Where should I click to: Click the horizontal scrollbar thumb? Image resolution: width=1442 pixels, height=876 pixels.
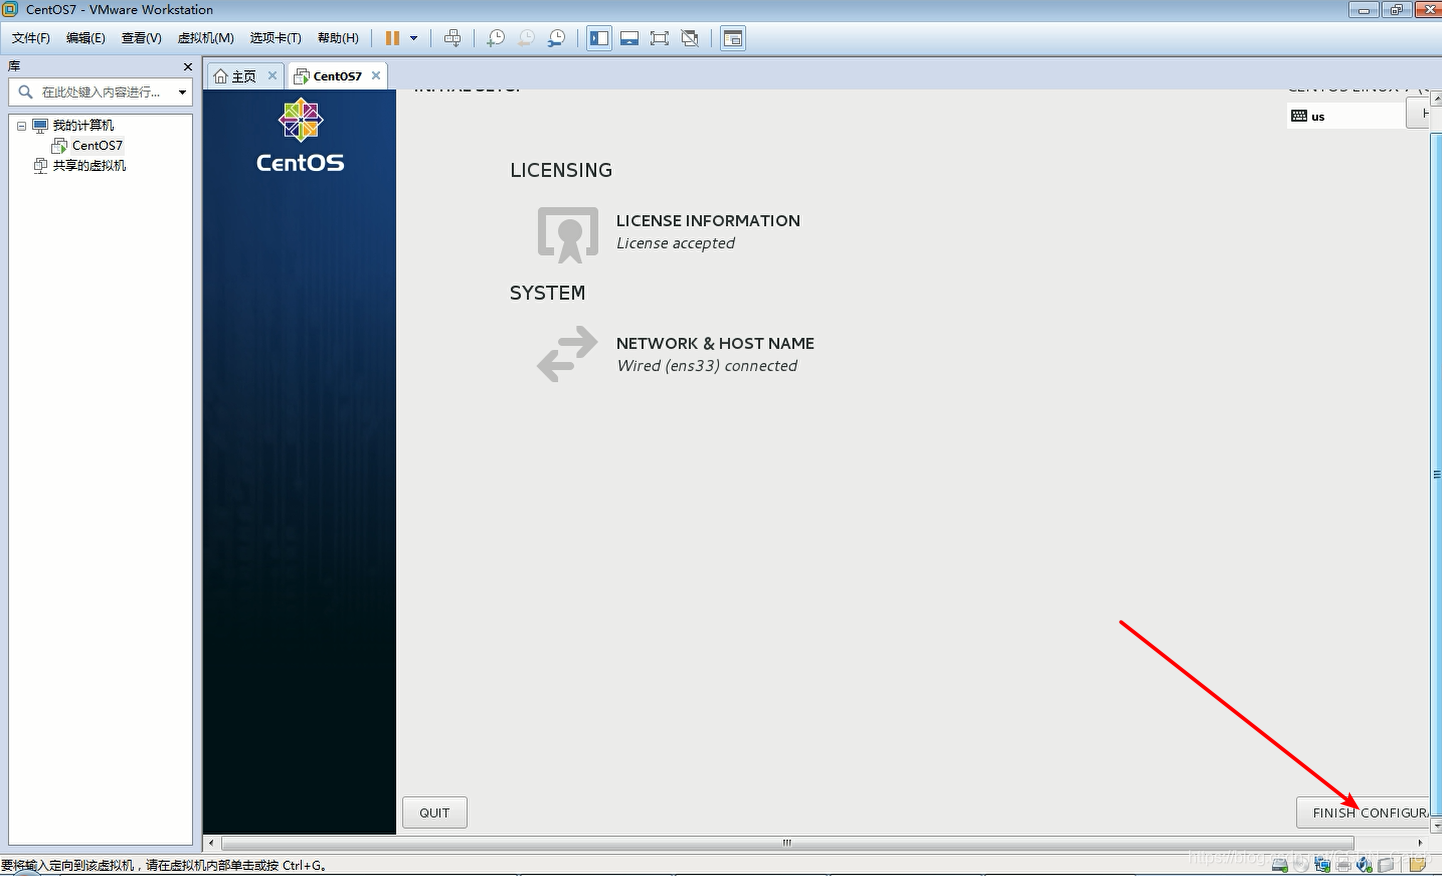(x=785, y=843)
